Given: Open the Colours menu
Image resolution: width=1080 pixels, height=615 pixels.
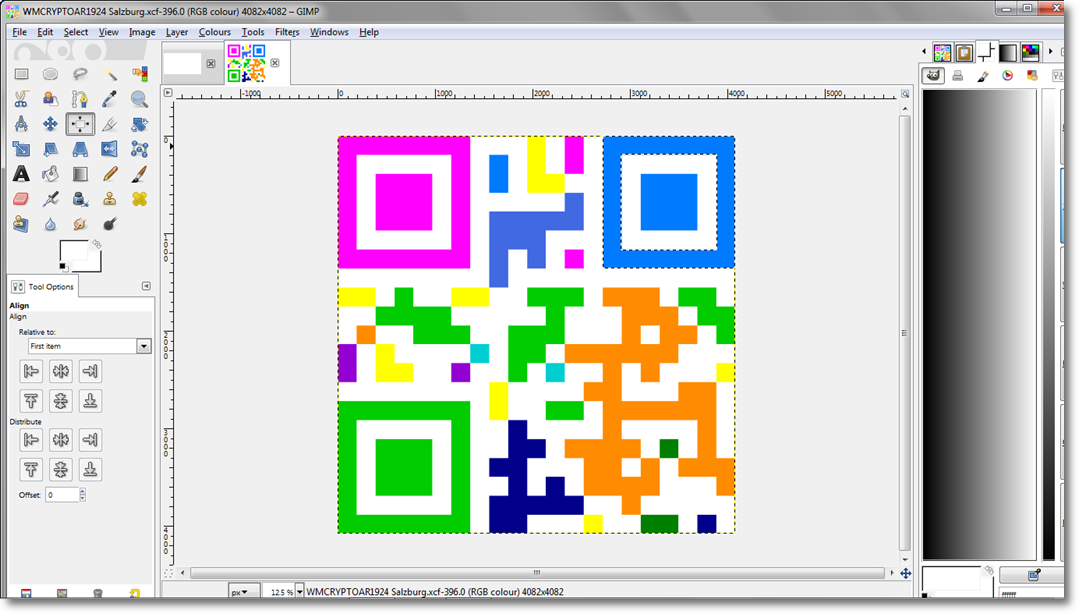Looking at the screenshot, I should tap(215, 32).
